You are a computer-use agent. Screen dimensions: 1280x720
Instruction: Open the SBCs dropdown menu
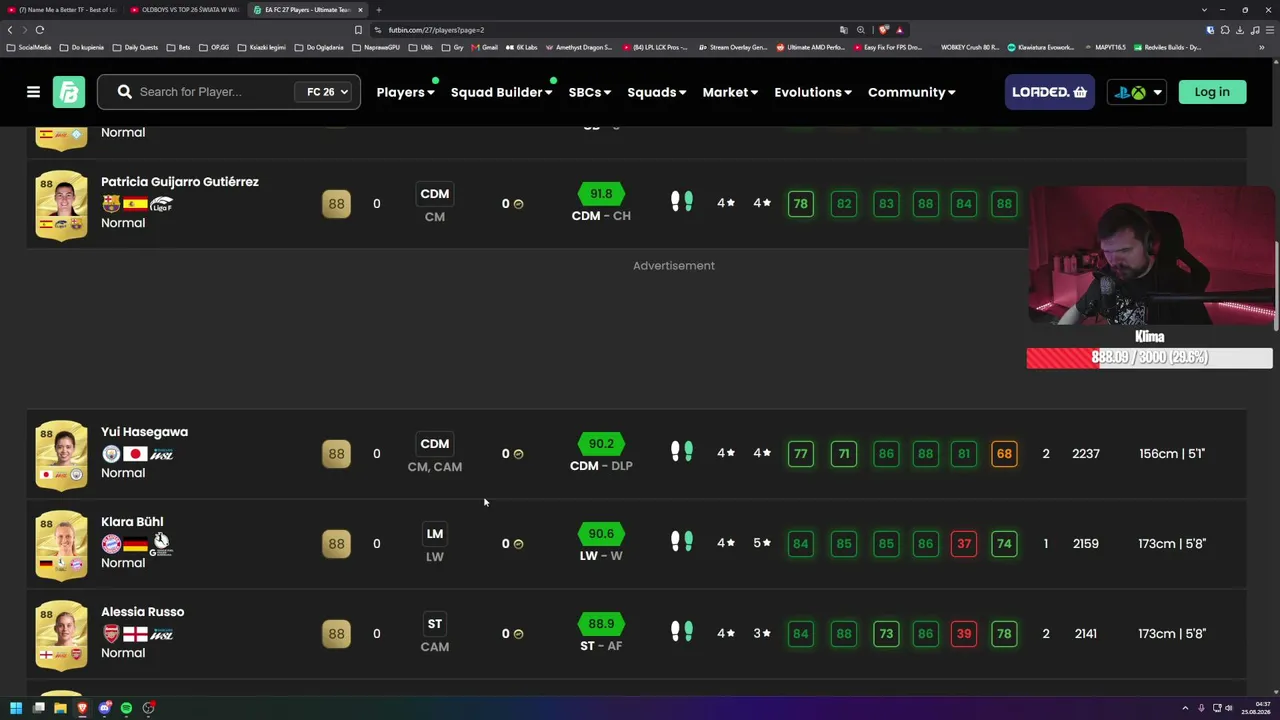[589, 92]
